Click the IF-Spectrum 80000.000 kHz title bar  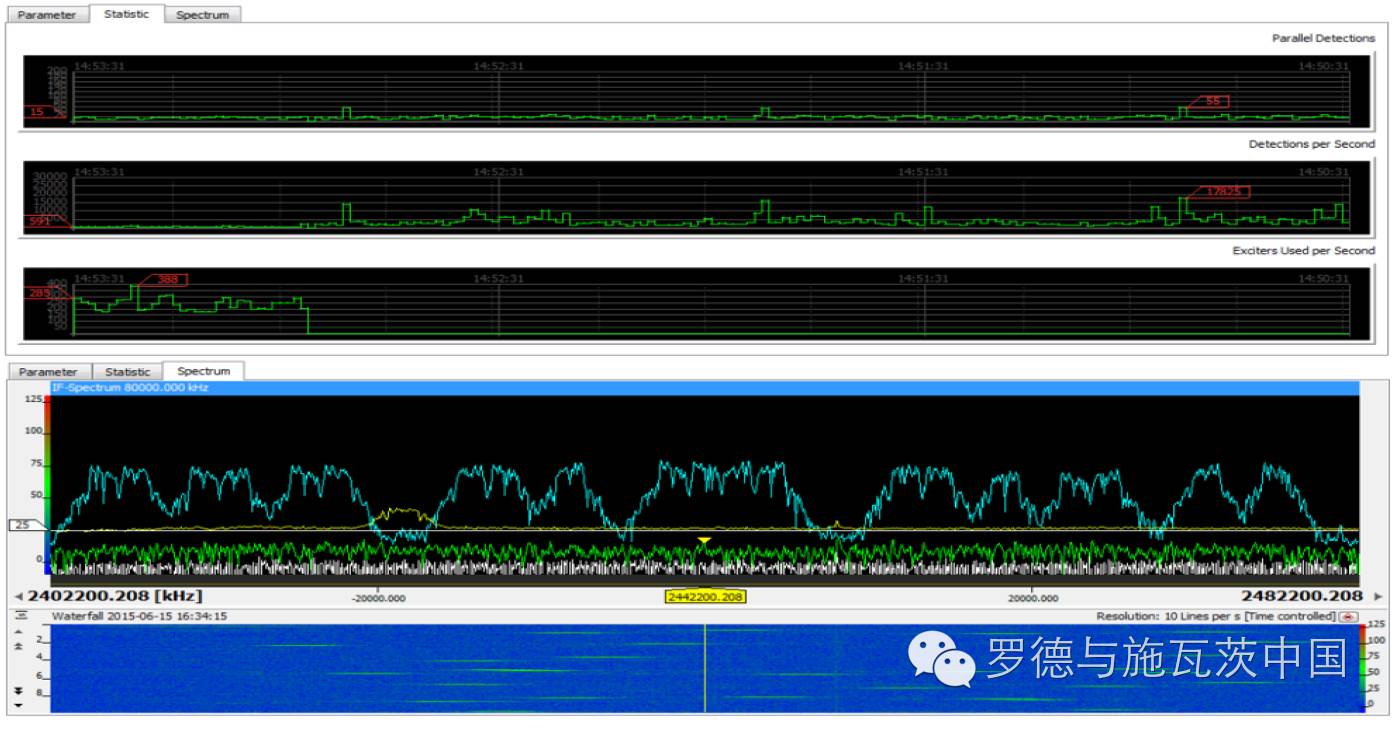704,387
